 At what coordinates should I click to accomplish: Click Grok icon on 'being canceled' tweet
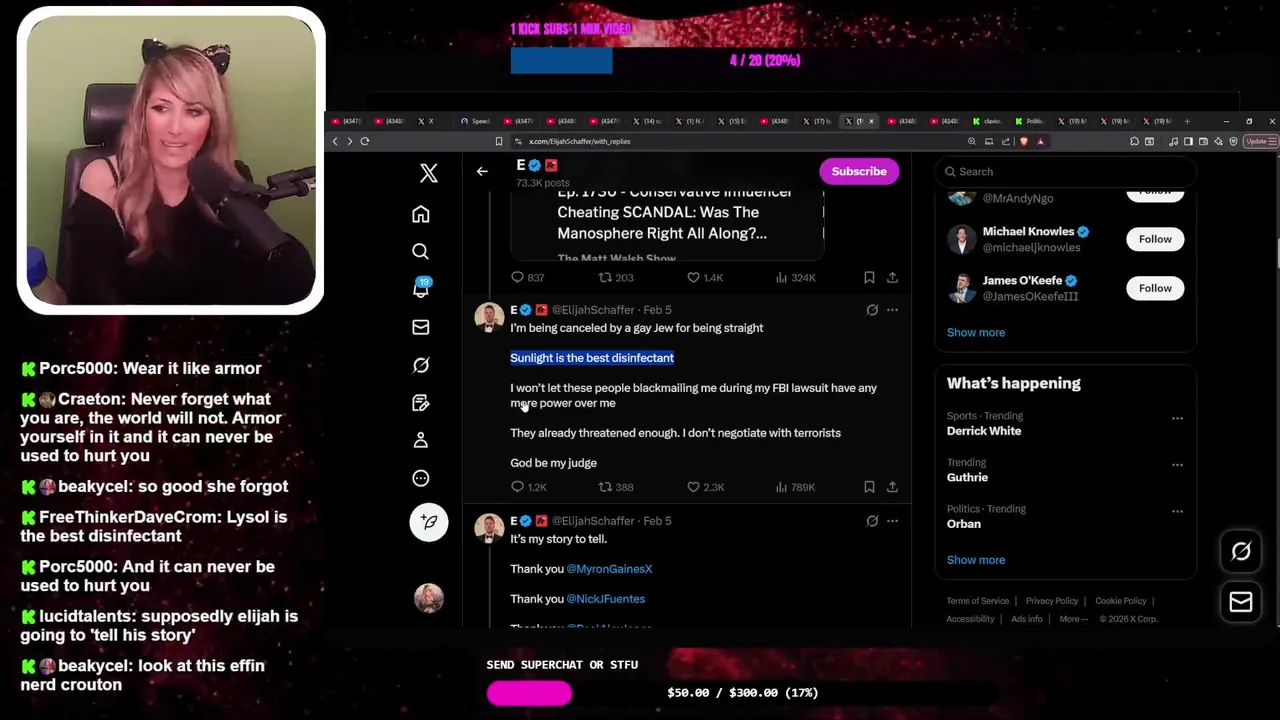coord(872,310)
